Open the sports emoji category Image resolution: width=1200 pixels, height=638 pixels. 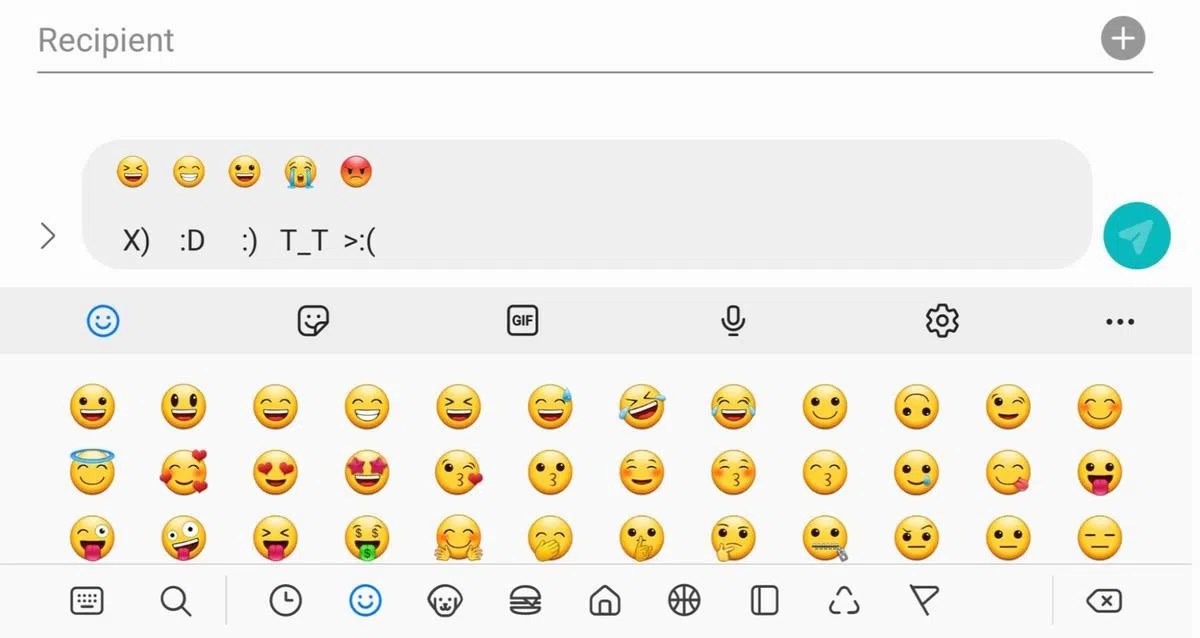(x=684, y=600)
